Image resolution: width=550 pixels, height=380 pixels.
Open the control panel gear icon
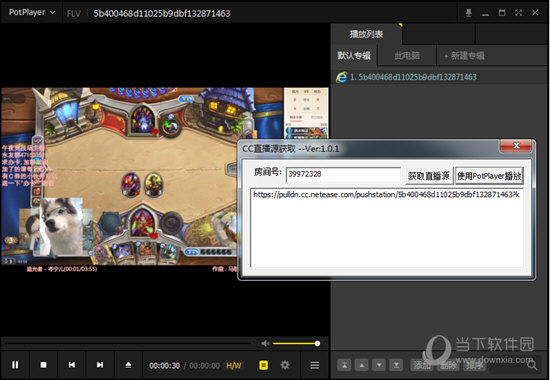[285, 365]
